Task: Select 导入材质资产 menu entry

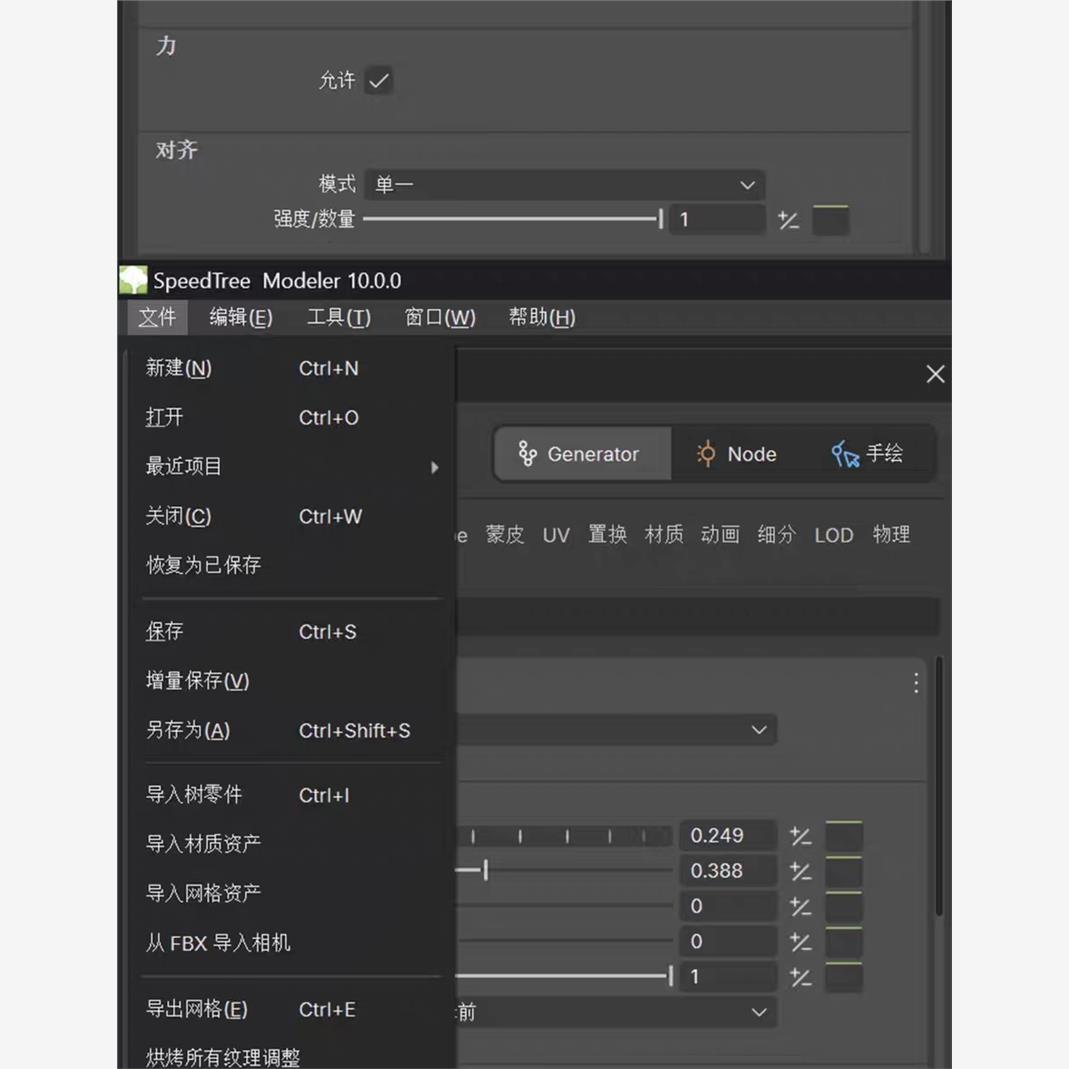Action: (x=292, y=844)
